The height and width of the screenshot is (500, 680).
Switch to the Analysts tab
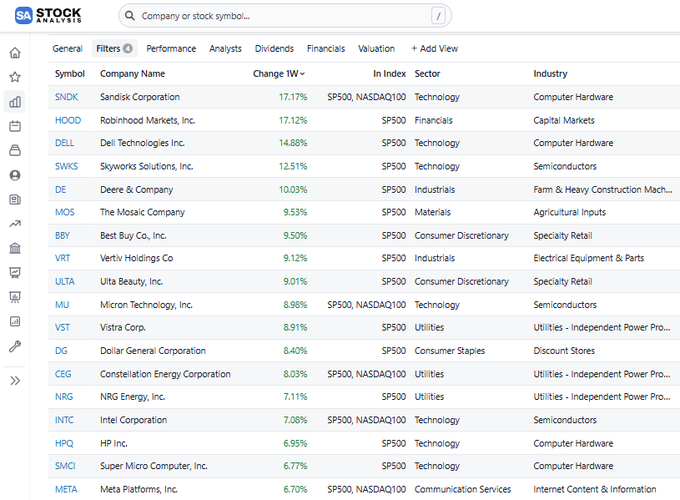(225, 49)
